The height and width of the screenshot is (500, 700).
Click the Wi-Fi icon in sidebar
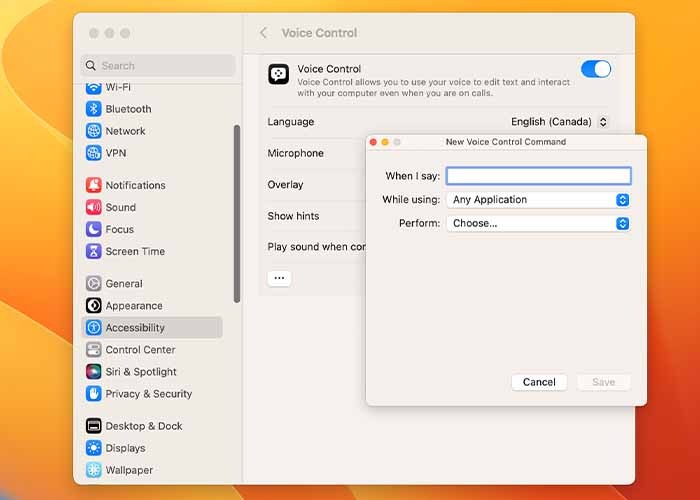(x=93, y=88)
